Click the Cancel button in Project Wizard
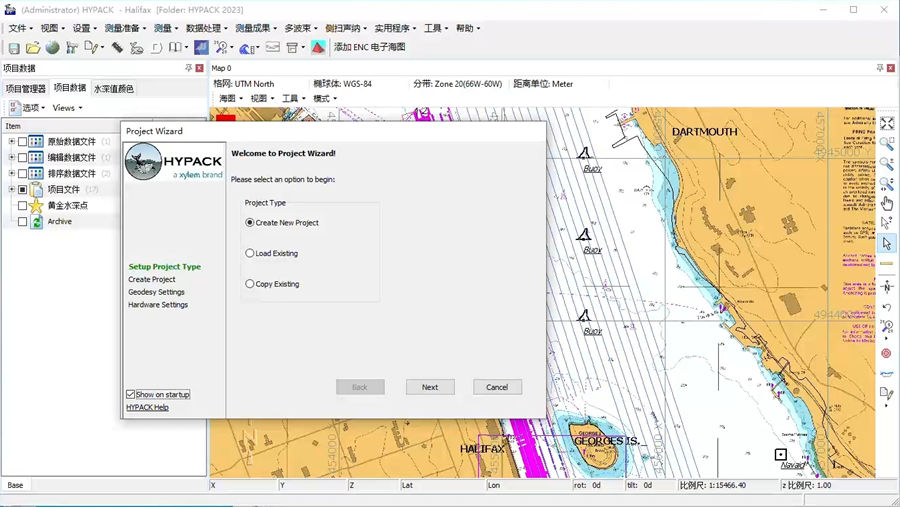This screenshot has height=507, width=900. (x=497, y=387)
